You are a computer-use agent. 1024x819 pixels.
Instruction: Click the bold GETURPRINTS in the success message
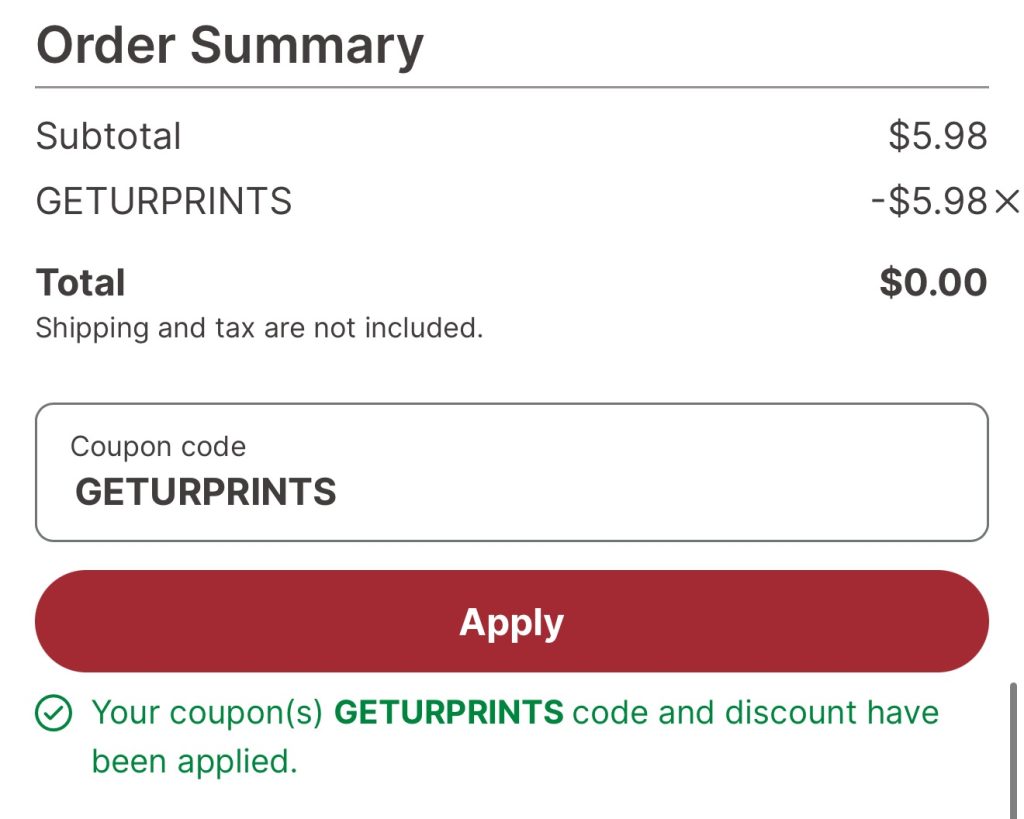(449, 712)
